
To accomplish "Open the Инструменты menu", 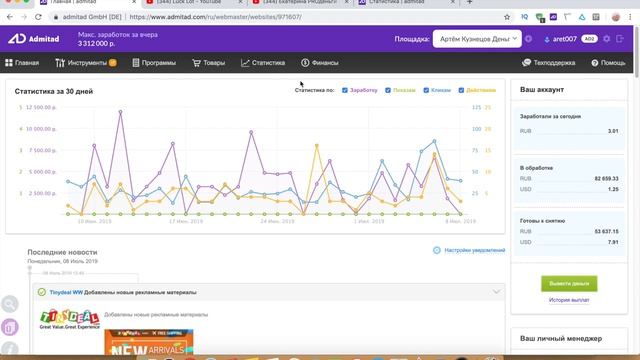I will (x=86, y=63).
